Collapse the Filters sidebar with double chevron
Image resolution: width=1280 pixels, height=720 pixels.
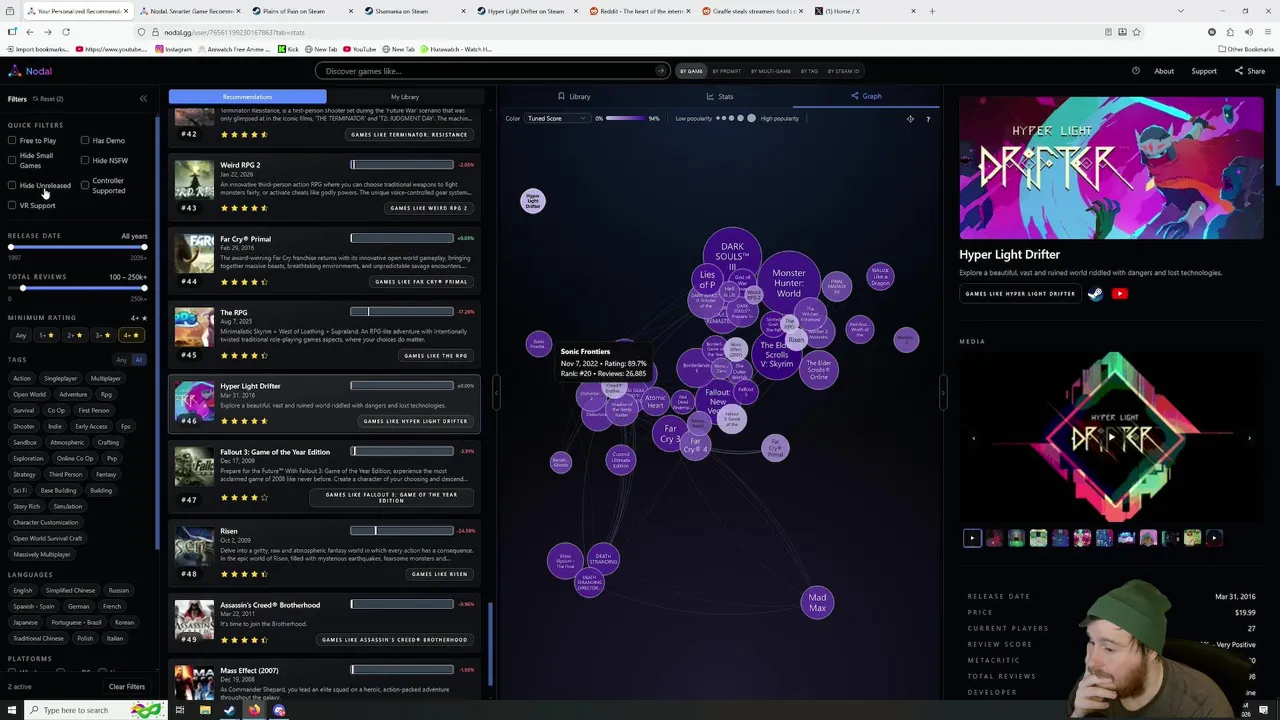click(143, 99)
